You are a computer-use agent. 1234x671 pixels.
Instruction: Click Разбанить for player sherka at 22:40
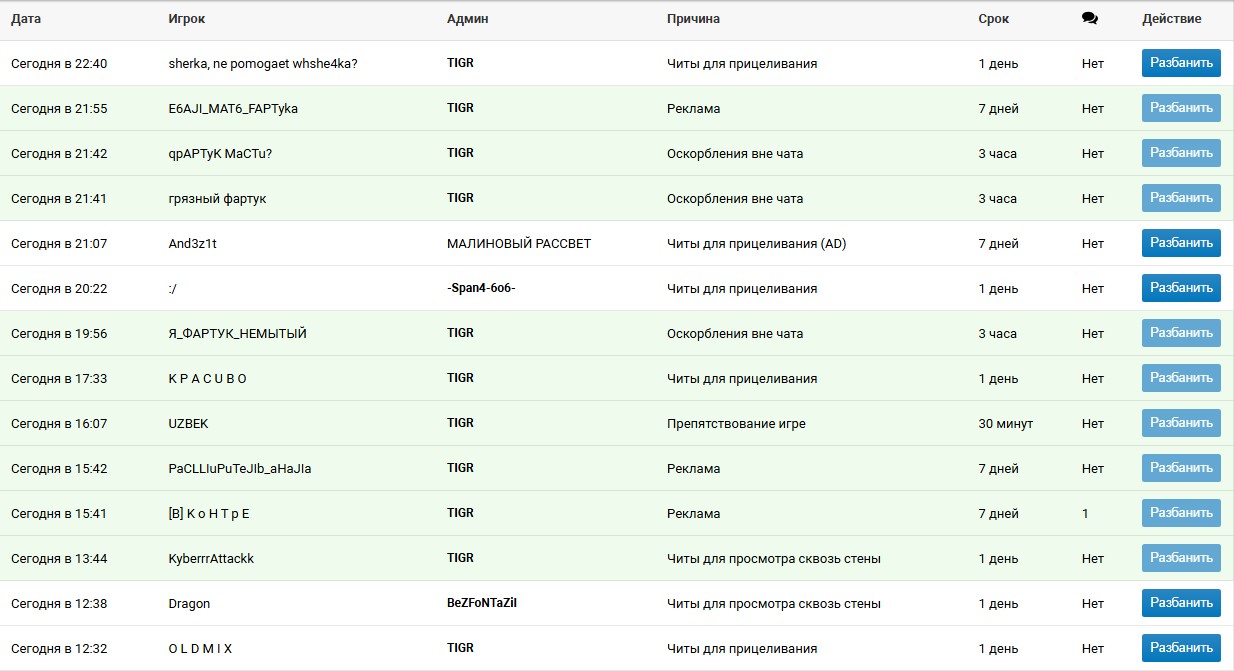point(1181,63)
